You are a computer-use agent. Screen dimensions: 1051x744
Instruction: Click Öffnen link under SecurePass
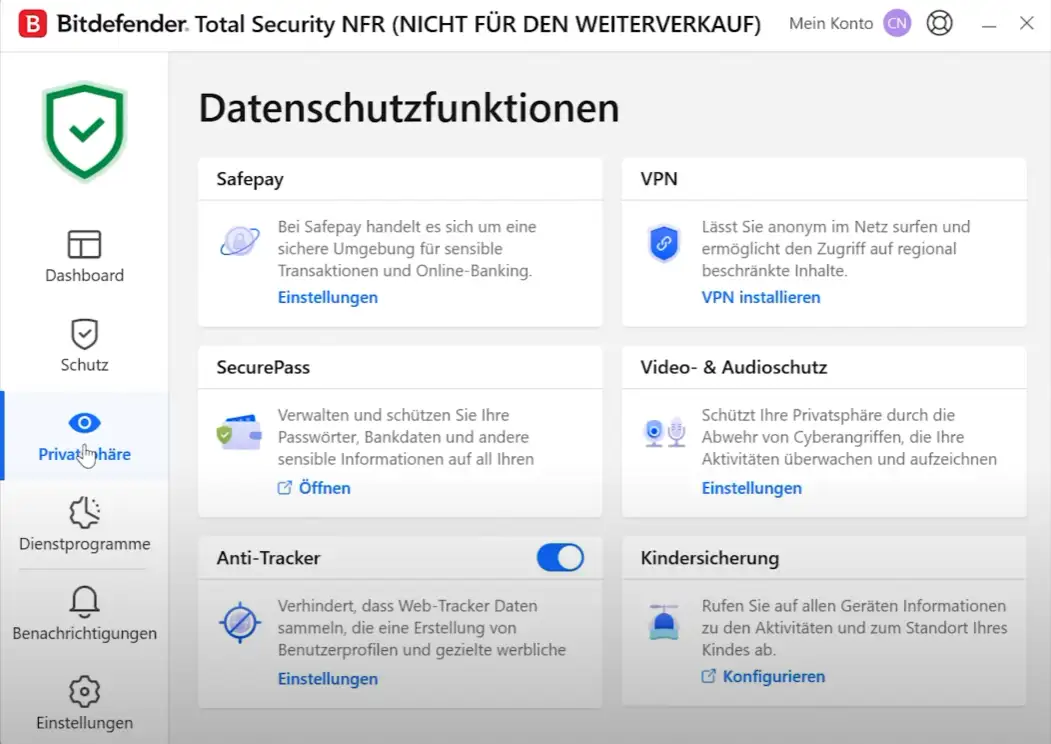click(324, 488)
